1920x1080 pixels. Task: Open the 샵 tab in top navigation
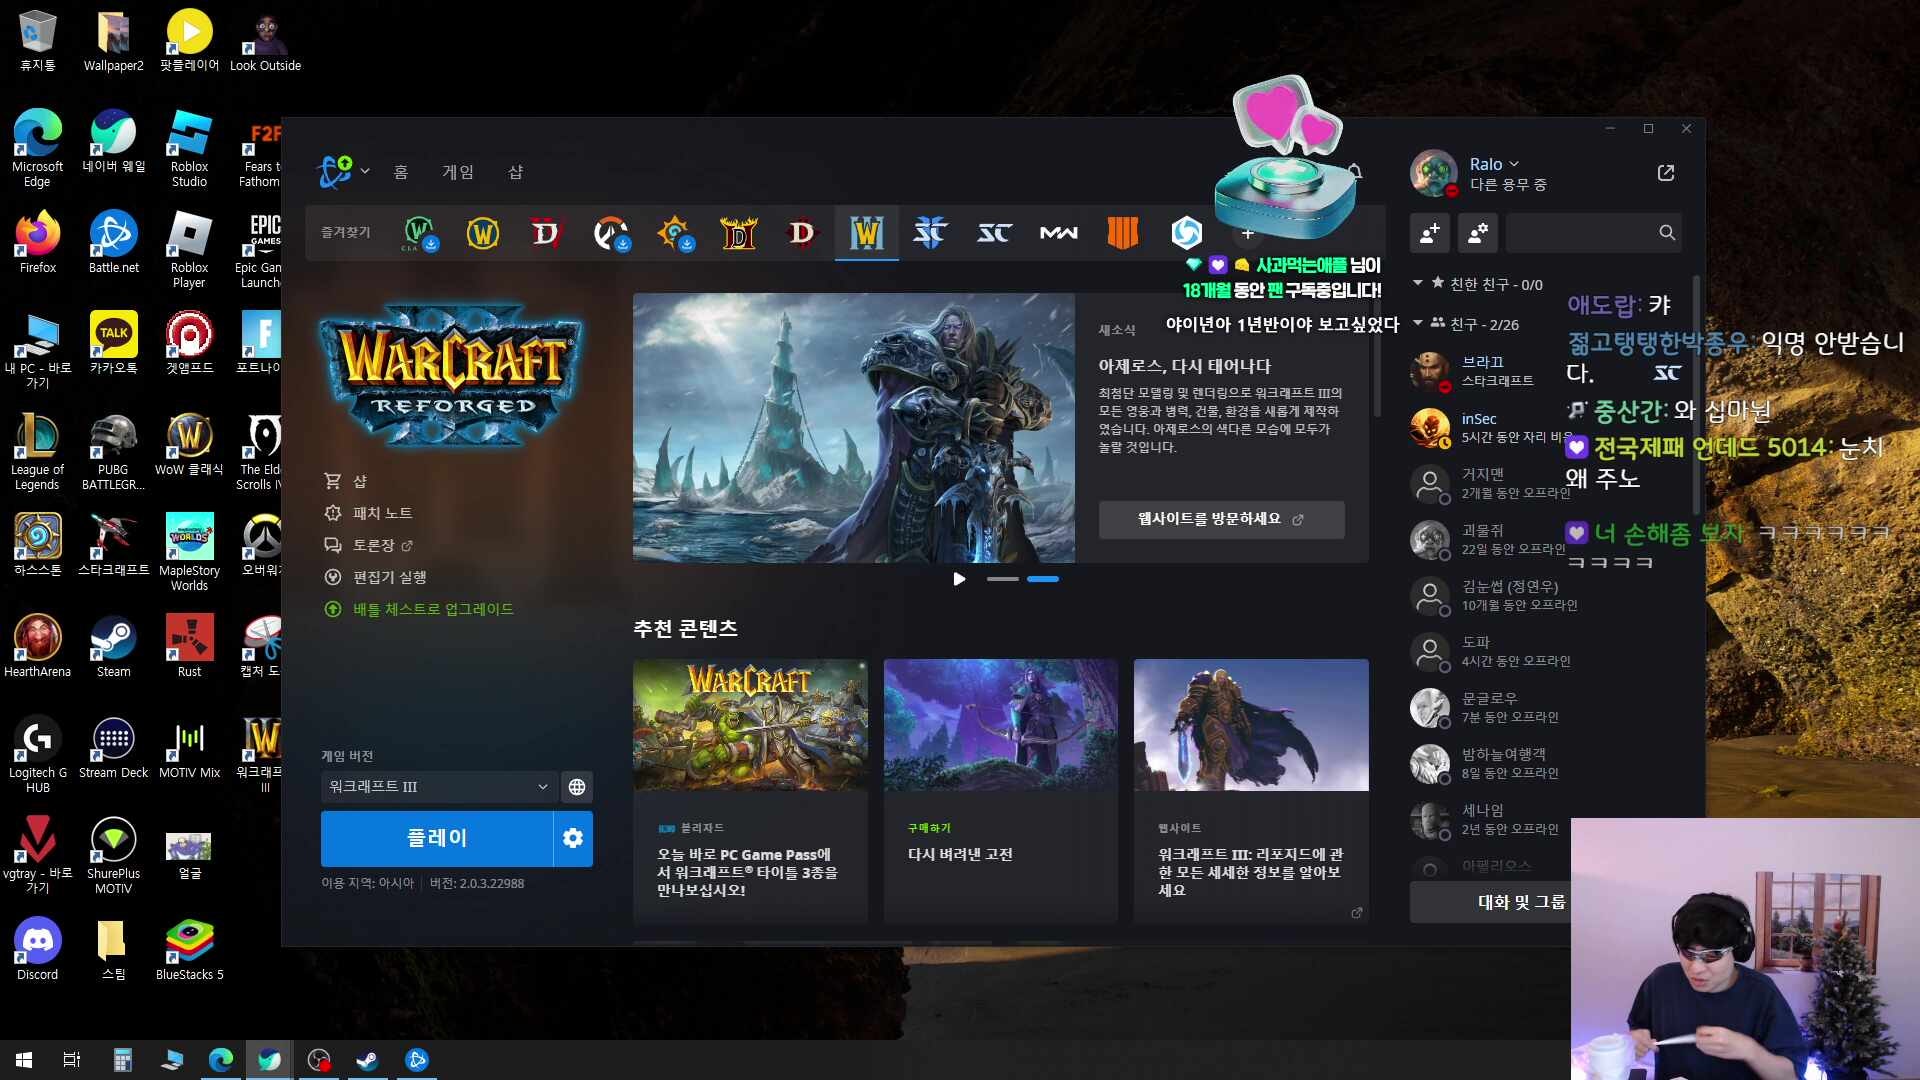[x=516, y=172]
